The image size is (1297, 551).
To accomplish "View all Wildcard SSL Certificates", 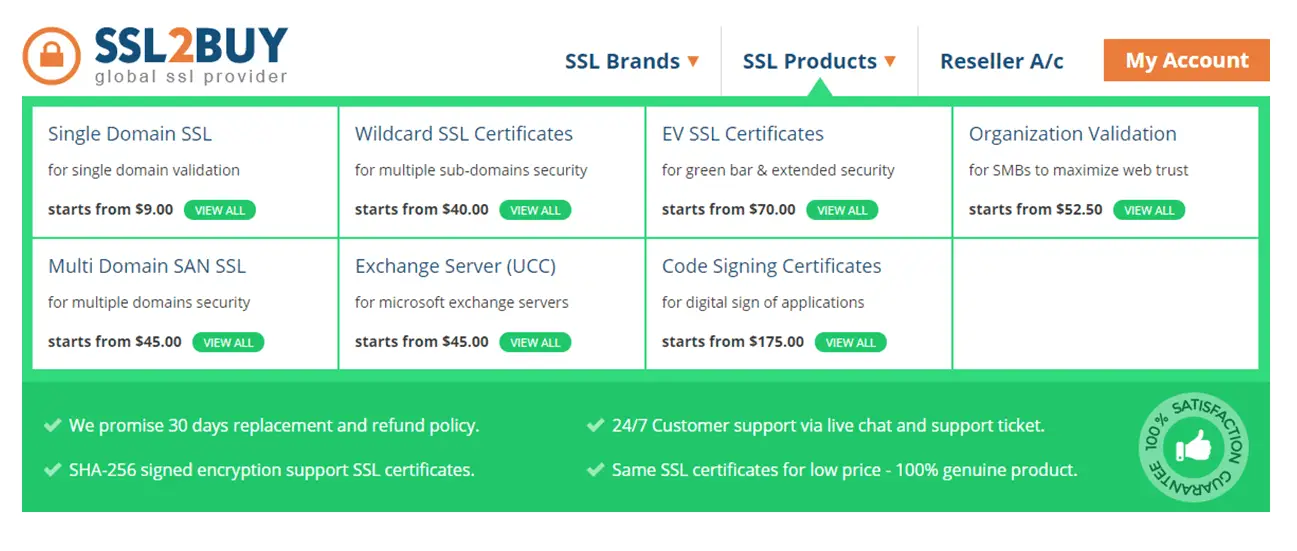I will click(535, 210).
